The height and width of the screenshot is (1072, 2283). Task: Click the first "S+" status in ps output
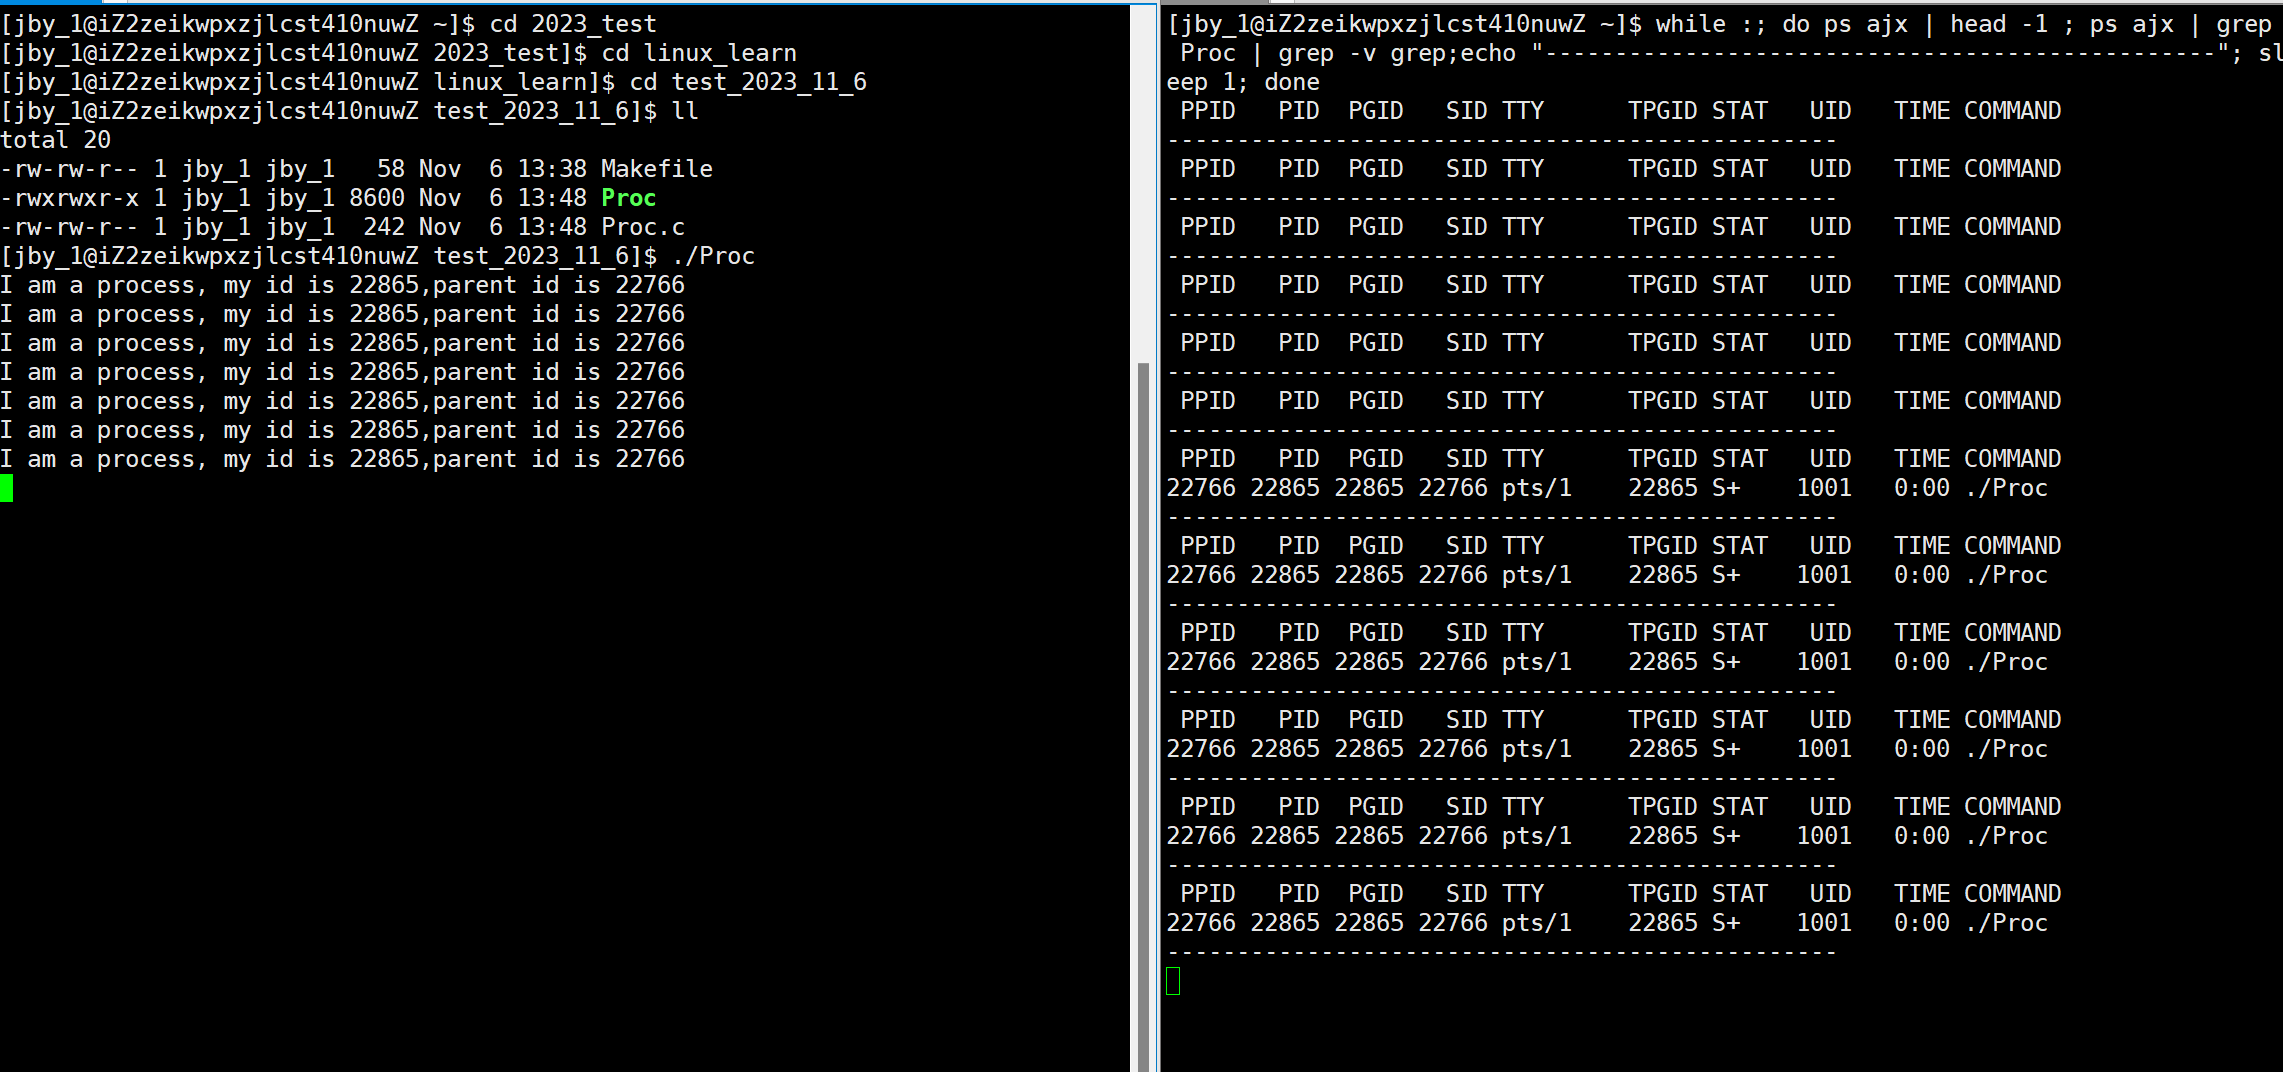coord(1726,488)
